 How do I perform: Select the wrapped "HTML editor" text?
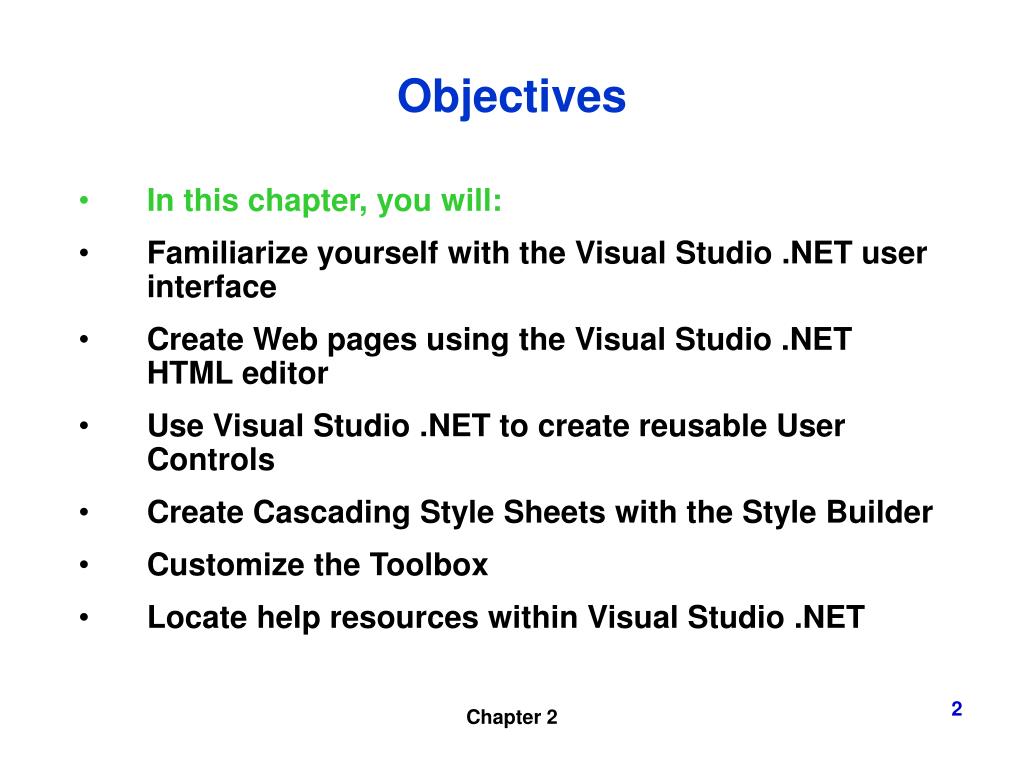(x=237, y=374)
